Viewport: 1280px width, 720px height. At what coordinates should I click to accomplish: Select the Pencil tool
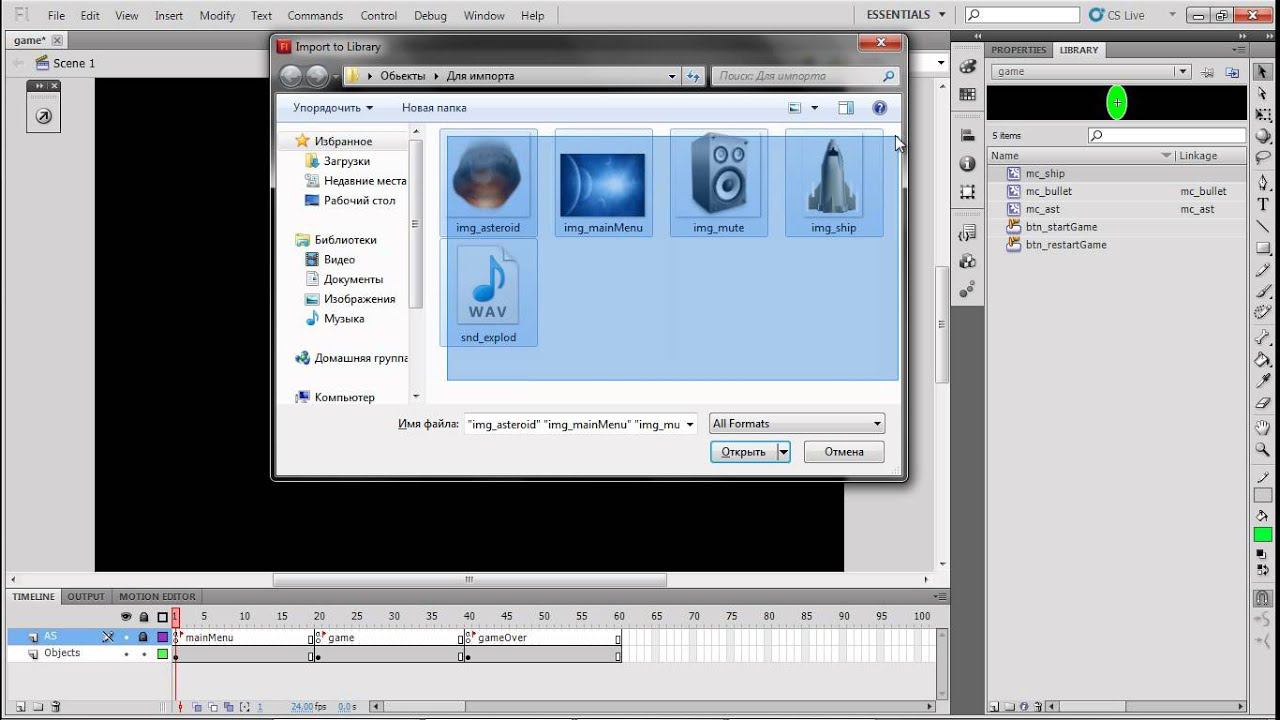click(x=1263, y=269)
